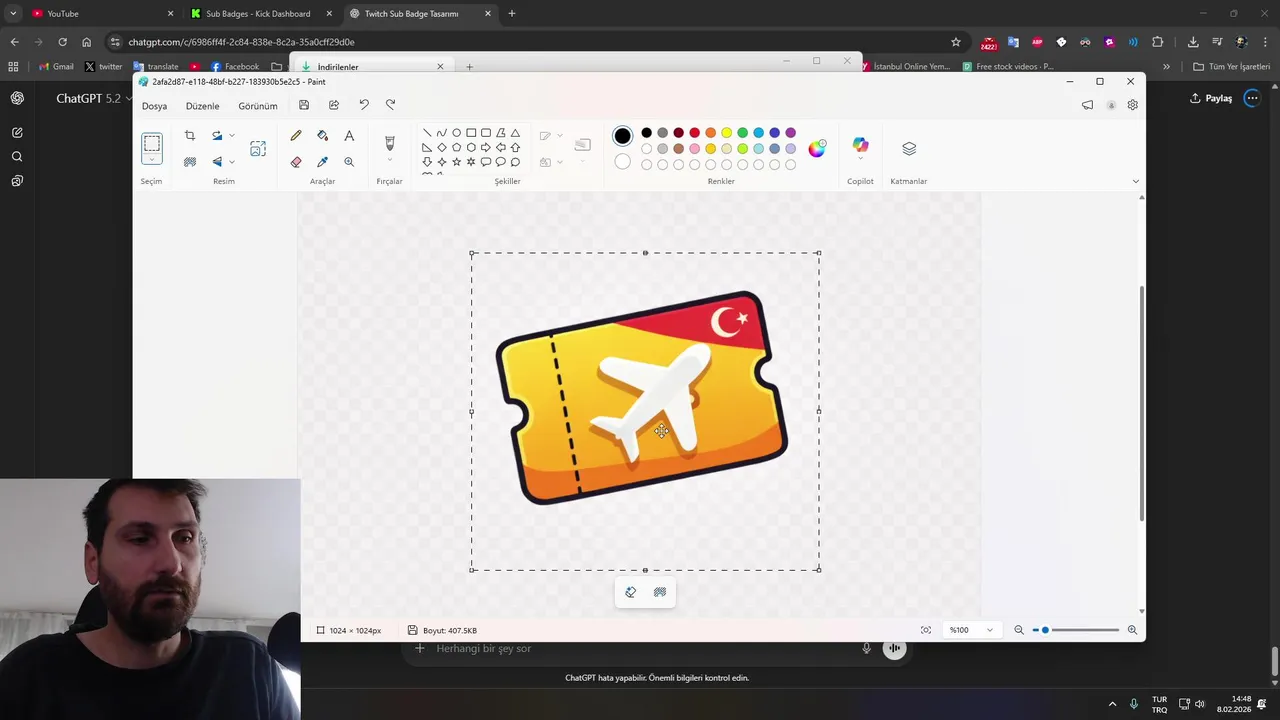Select the Brushes tool
This screenshot has width=1280, height=720.
[x=390, y=143]
